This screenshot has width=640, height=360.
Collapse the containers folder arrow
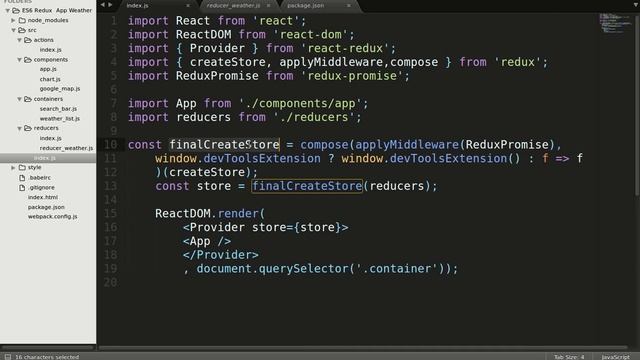[19, 99]
